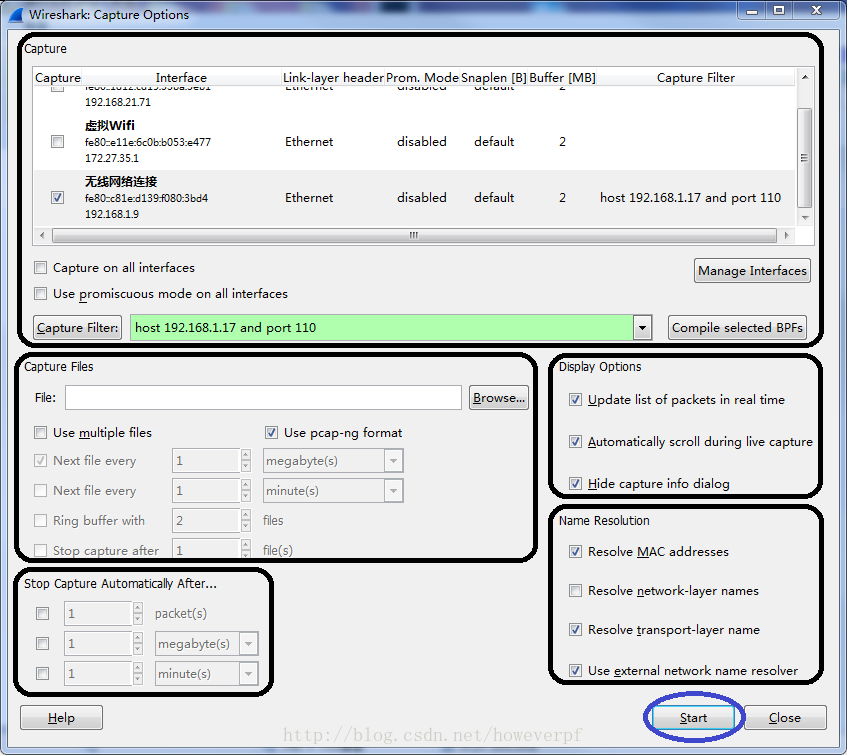Open the capture filter history dropdown arrow
Image resolution: width=847 pixels, height=755 pixels.
pos(642,328)
